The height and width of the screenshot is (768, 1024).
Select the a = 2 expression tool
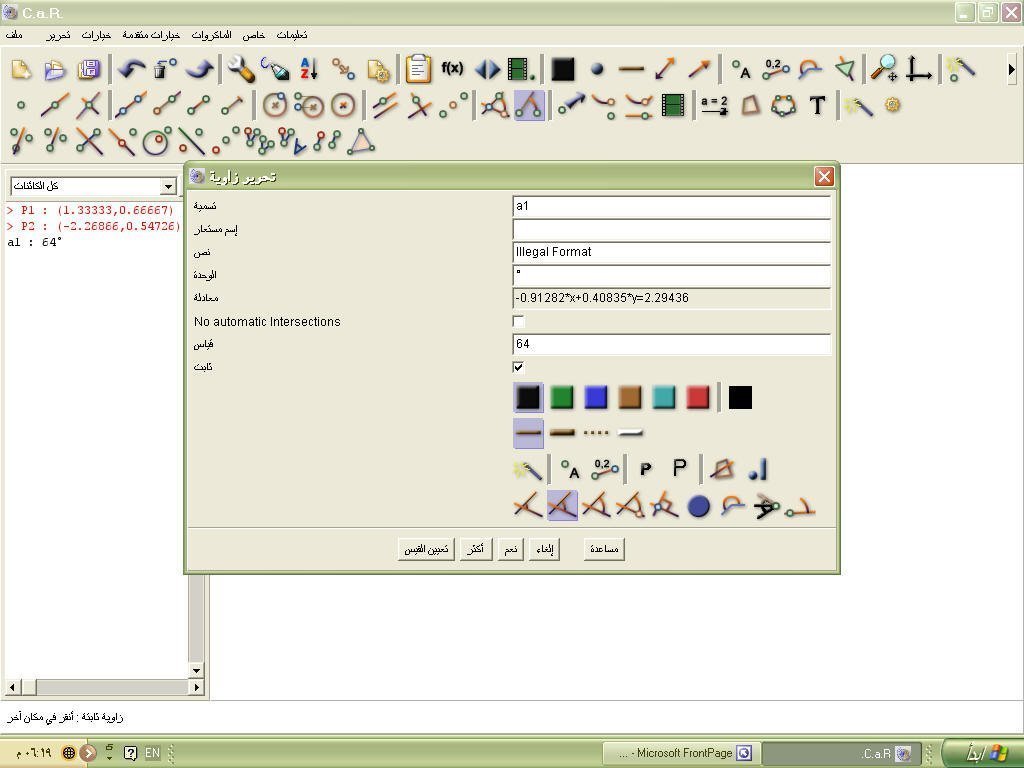click(x=714, y=105)
